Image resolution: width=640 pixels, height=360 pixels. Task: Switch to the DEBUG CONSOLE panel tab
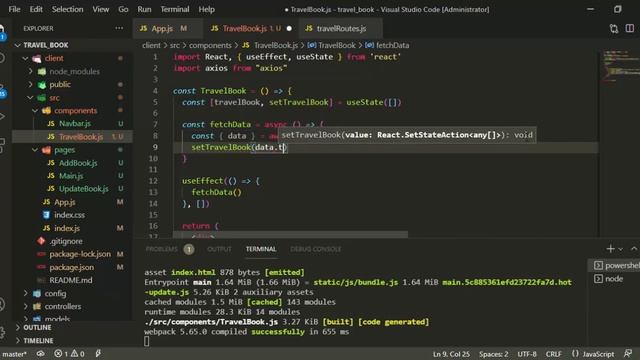tap(316, 249)
